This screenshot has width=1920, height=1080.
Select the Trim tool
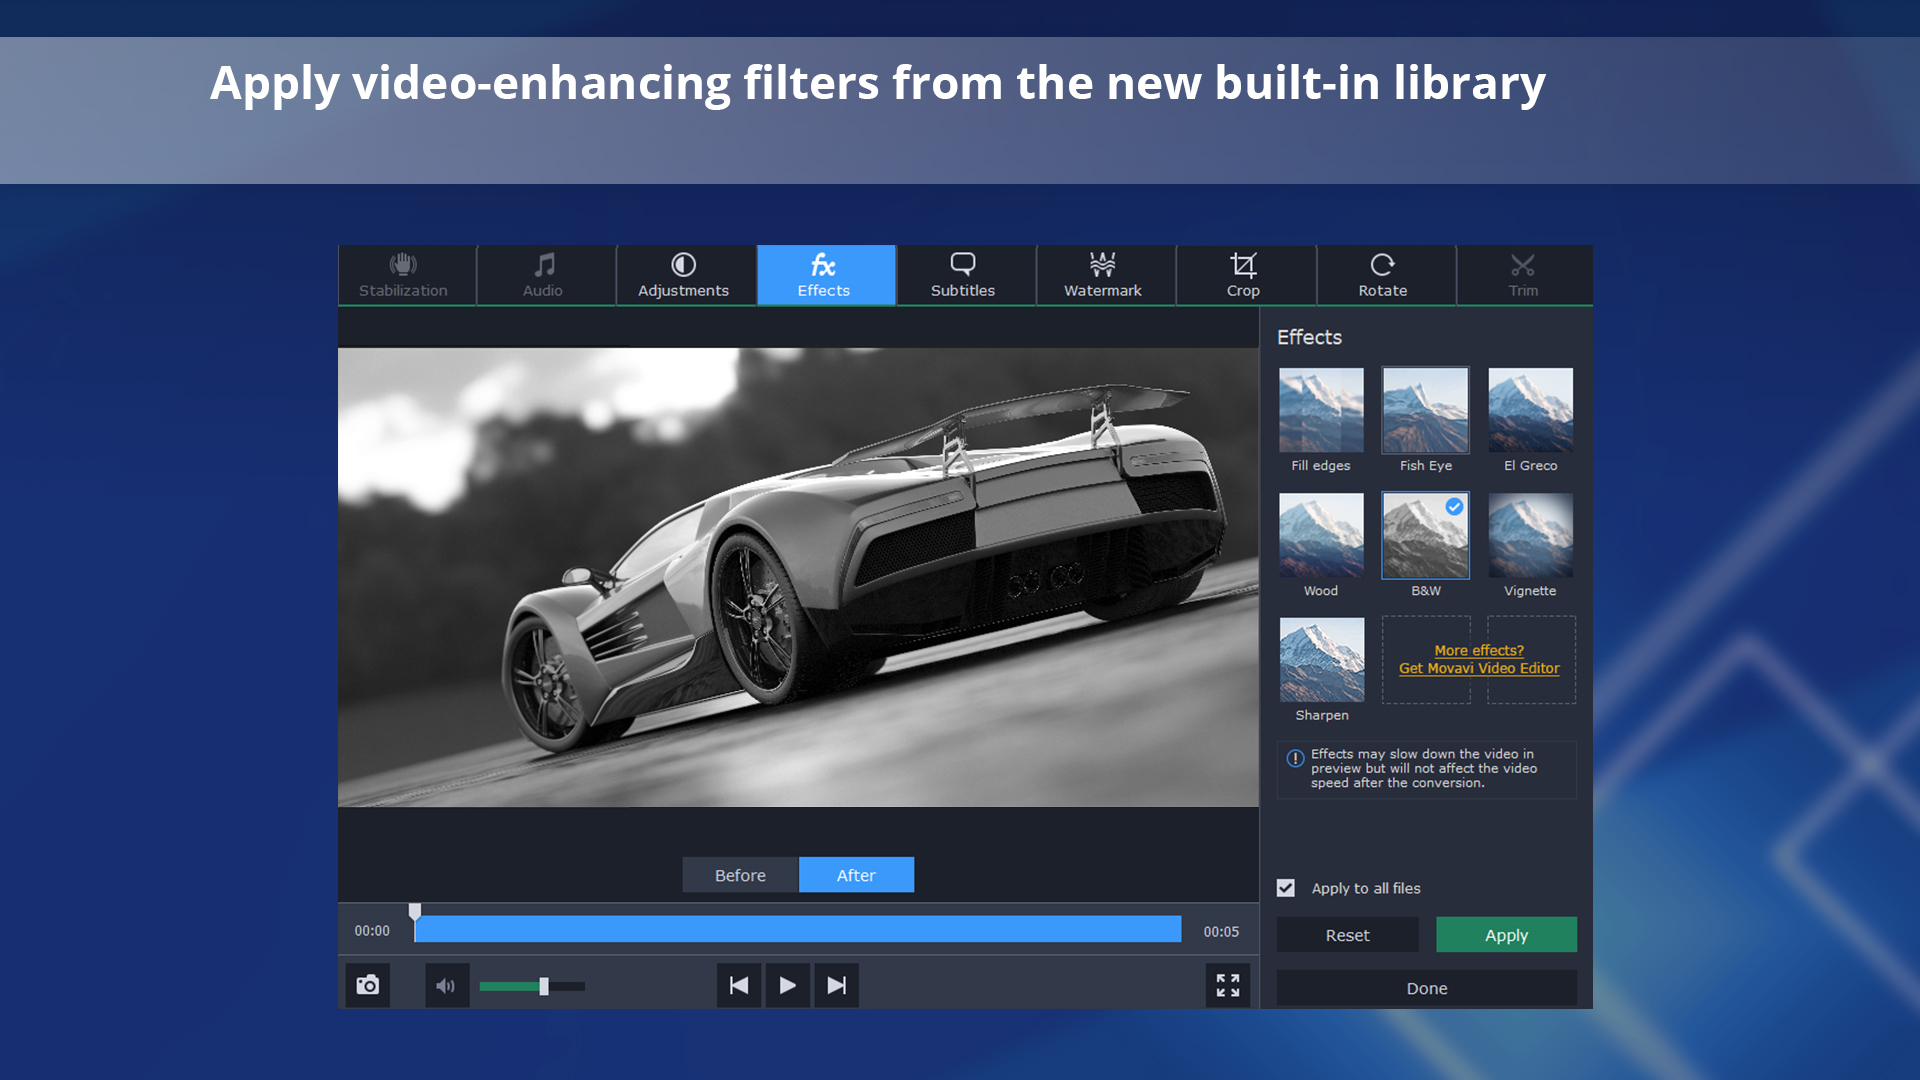(1522, 275)
